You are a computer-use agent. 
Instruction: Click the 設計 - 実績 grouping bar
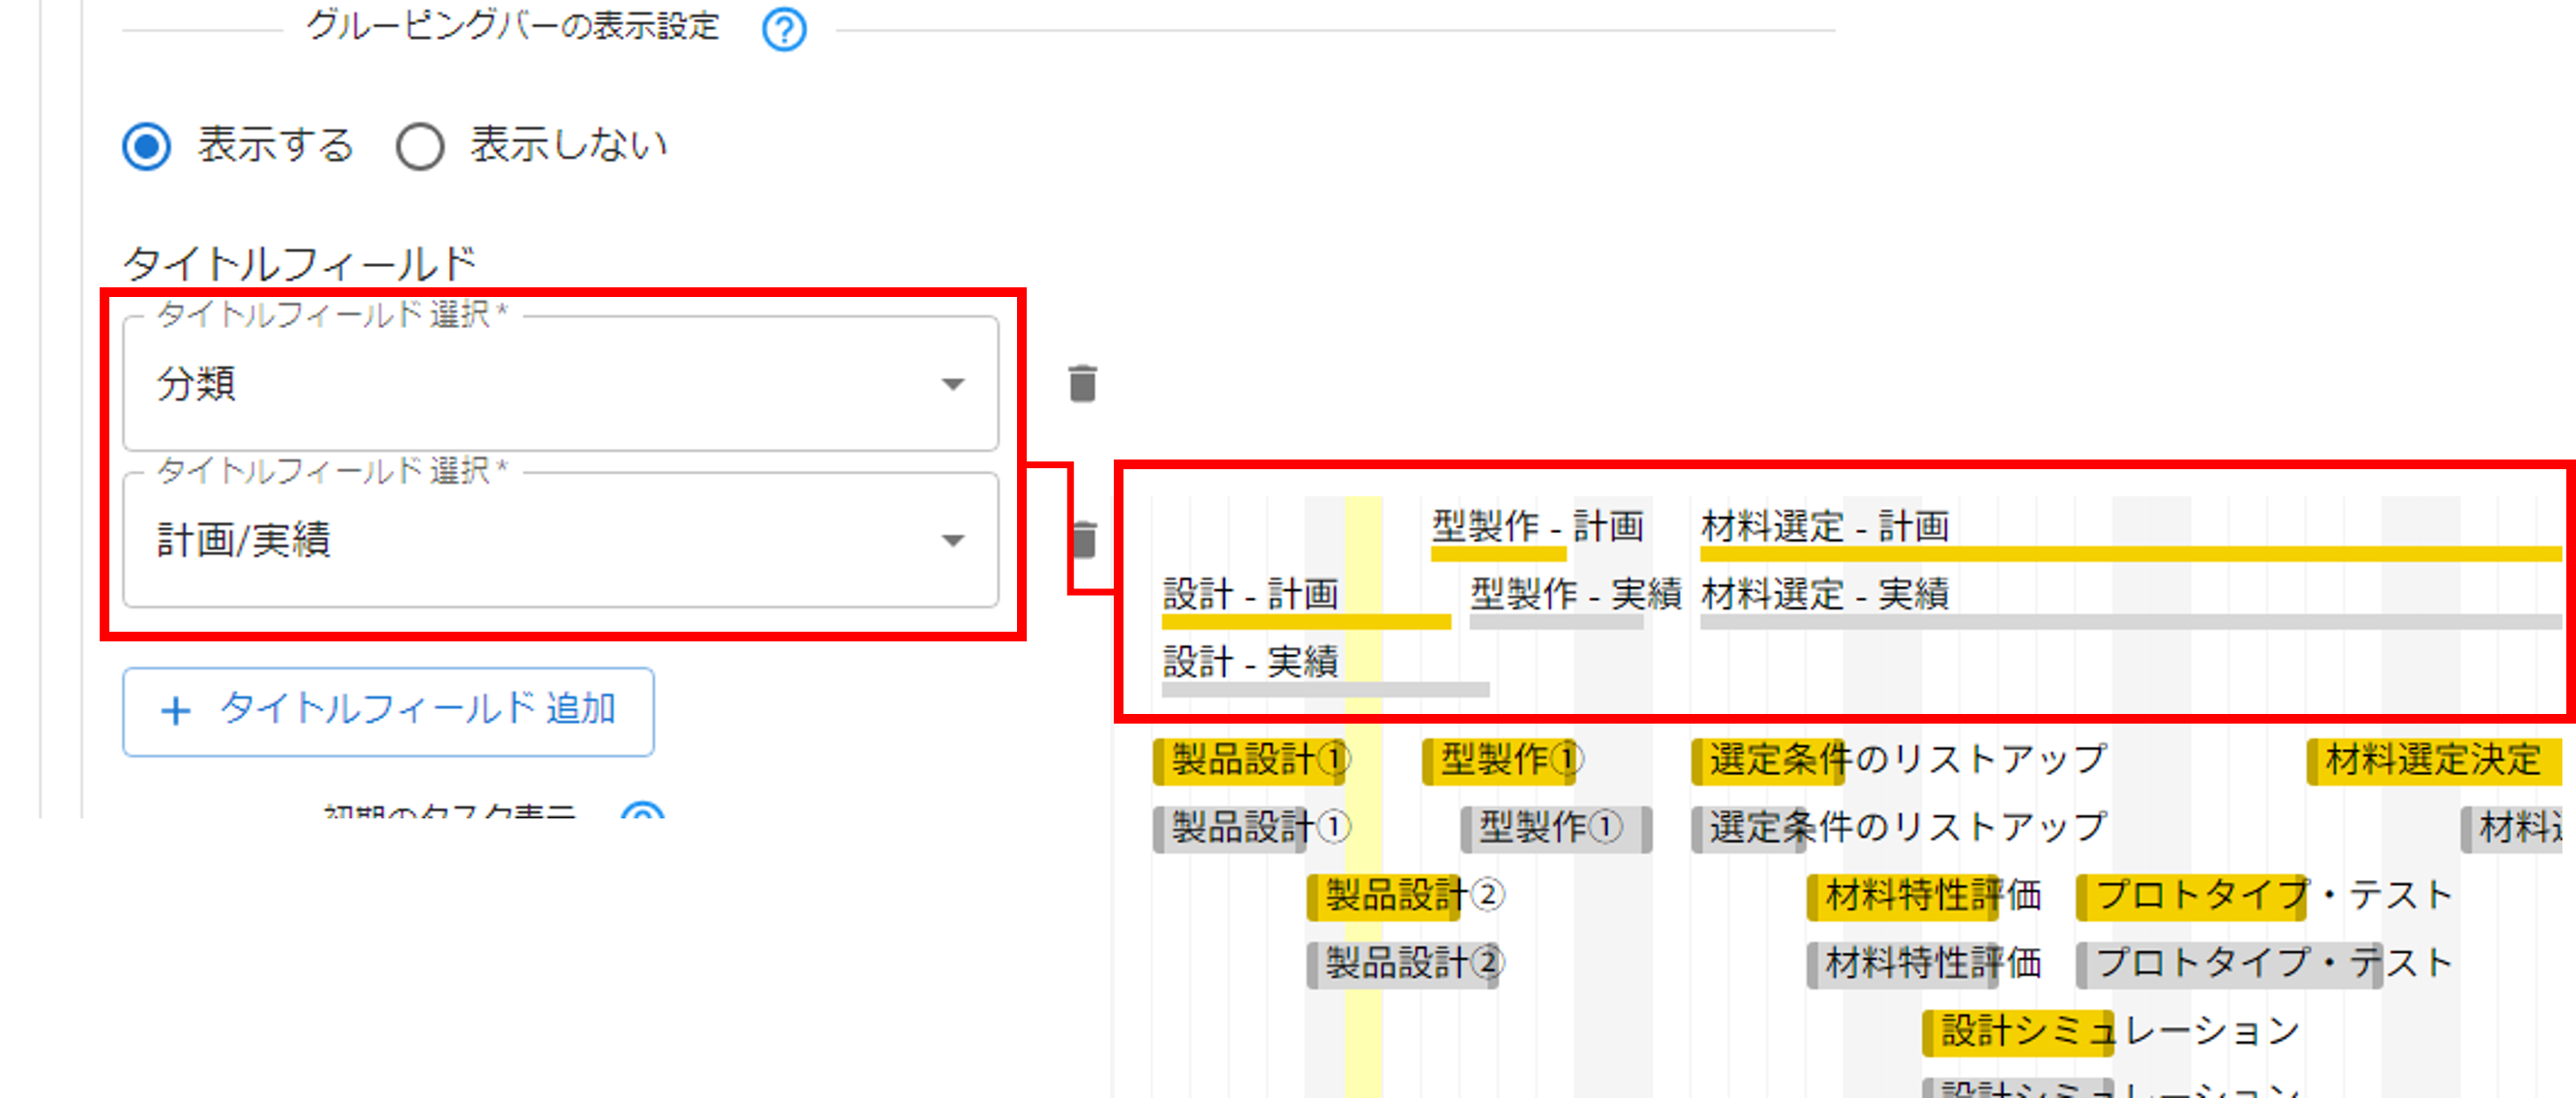[x=1325, y=689]
